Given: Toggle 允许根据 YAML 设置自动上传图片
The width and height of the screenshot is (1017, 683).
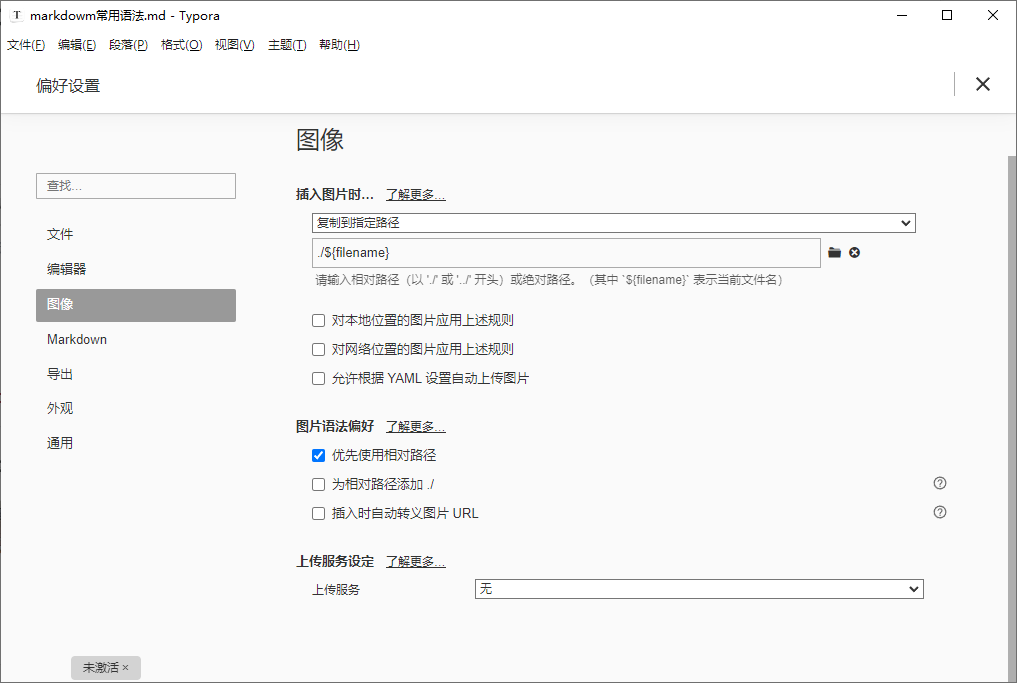Looking at the screenshot, I should coord(318,378).
